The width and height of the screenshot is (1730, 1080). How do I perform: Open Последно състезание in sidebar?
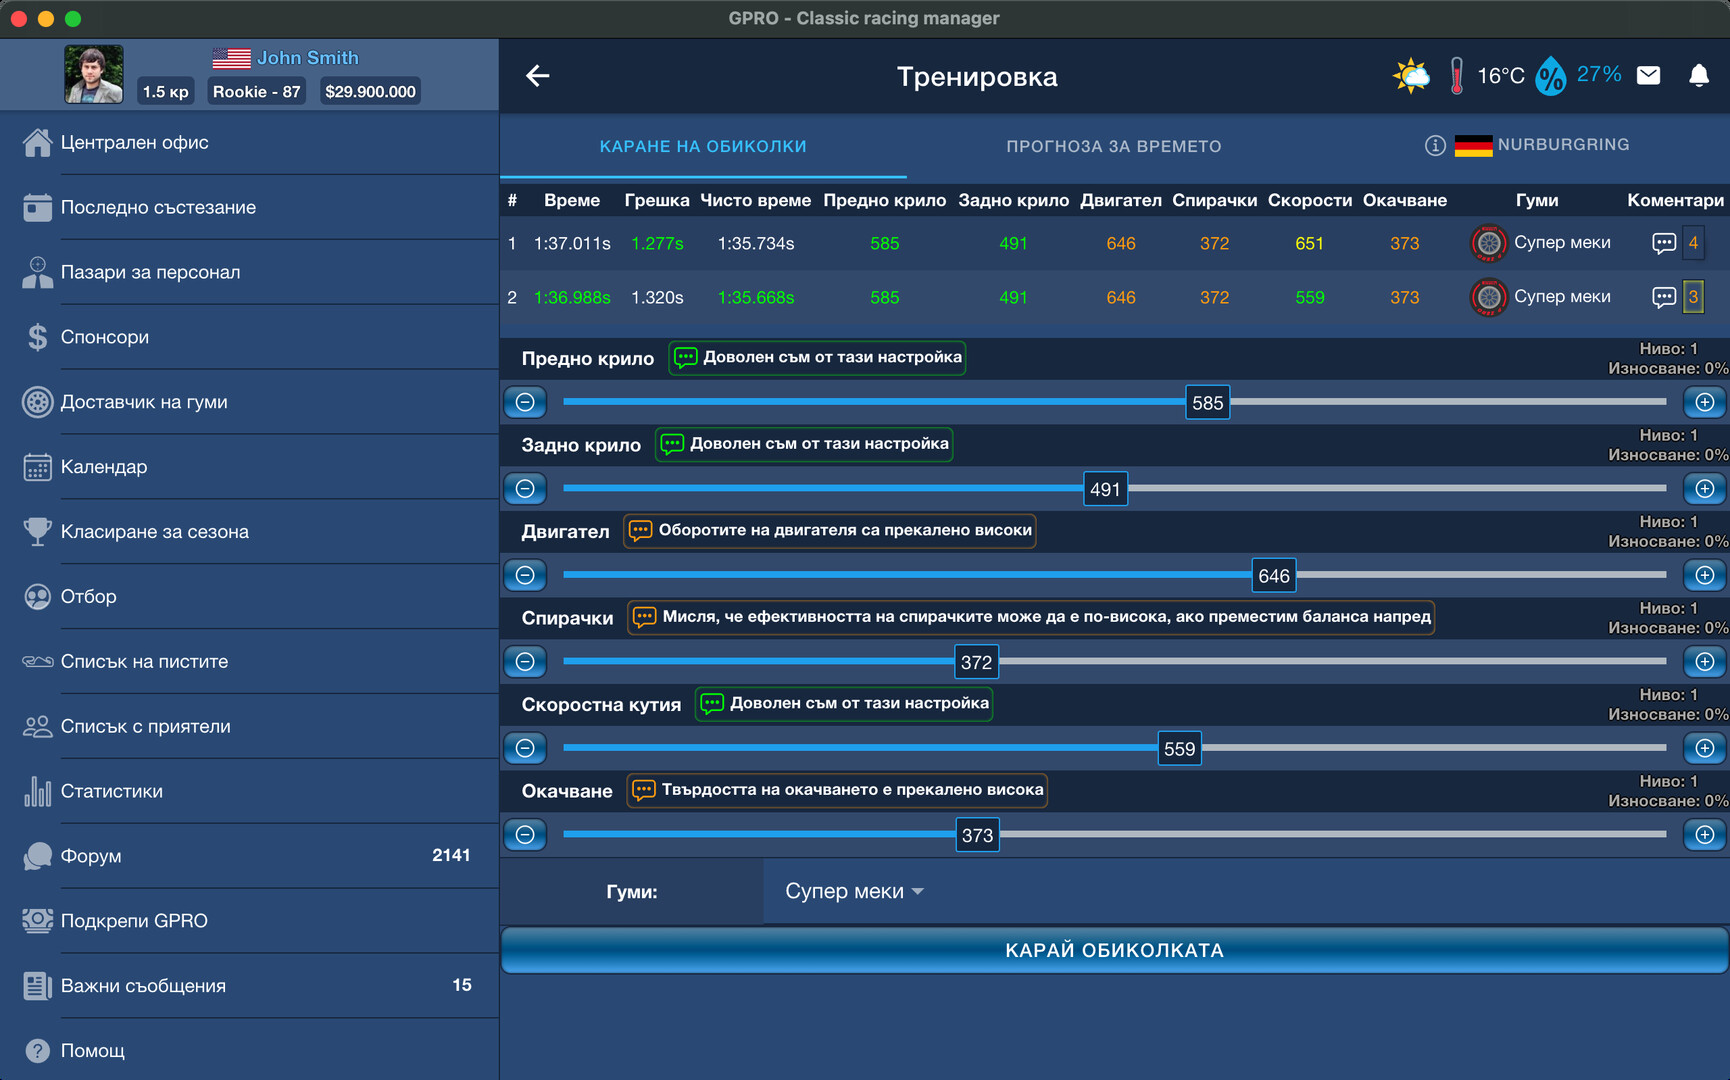[x=249, y=208]
